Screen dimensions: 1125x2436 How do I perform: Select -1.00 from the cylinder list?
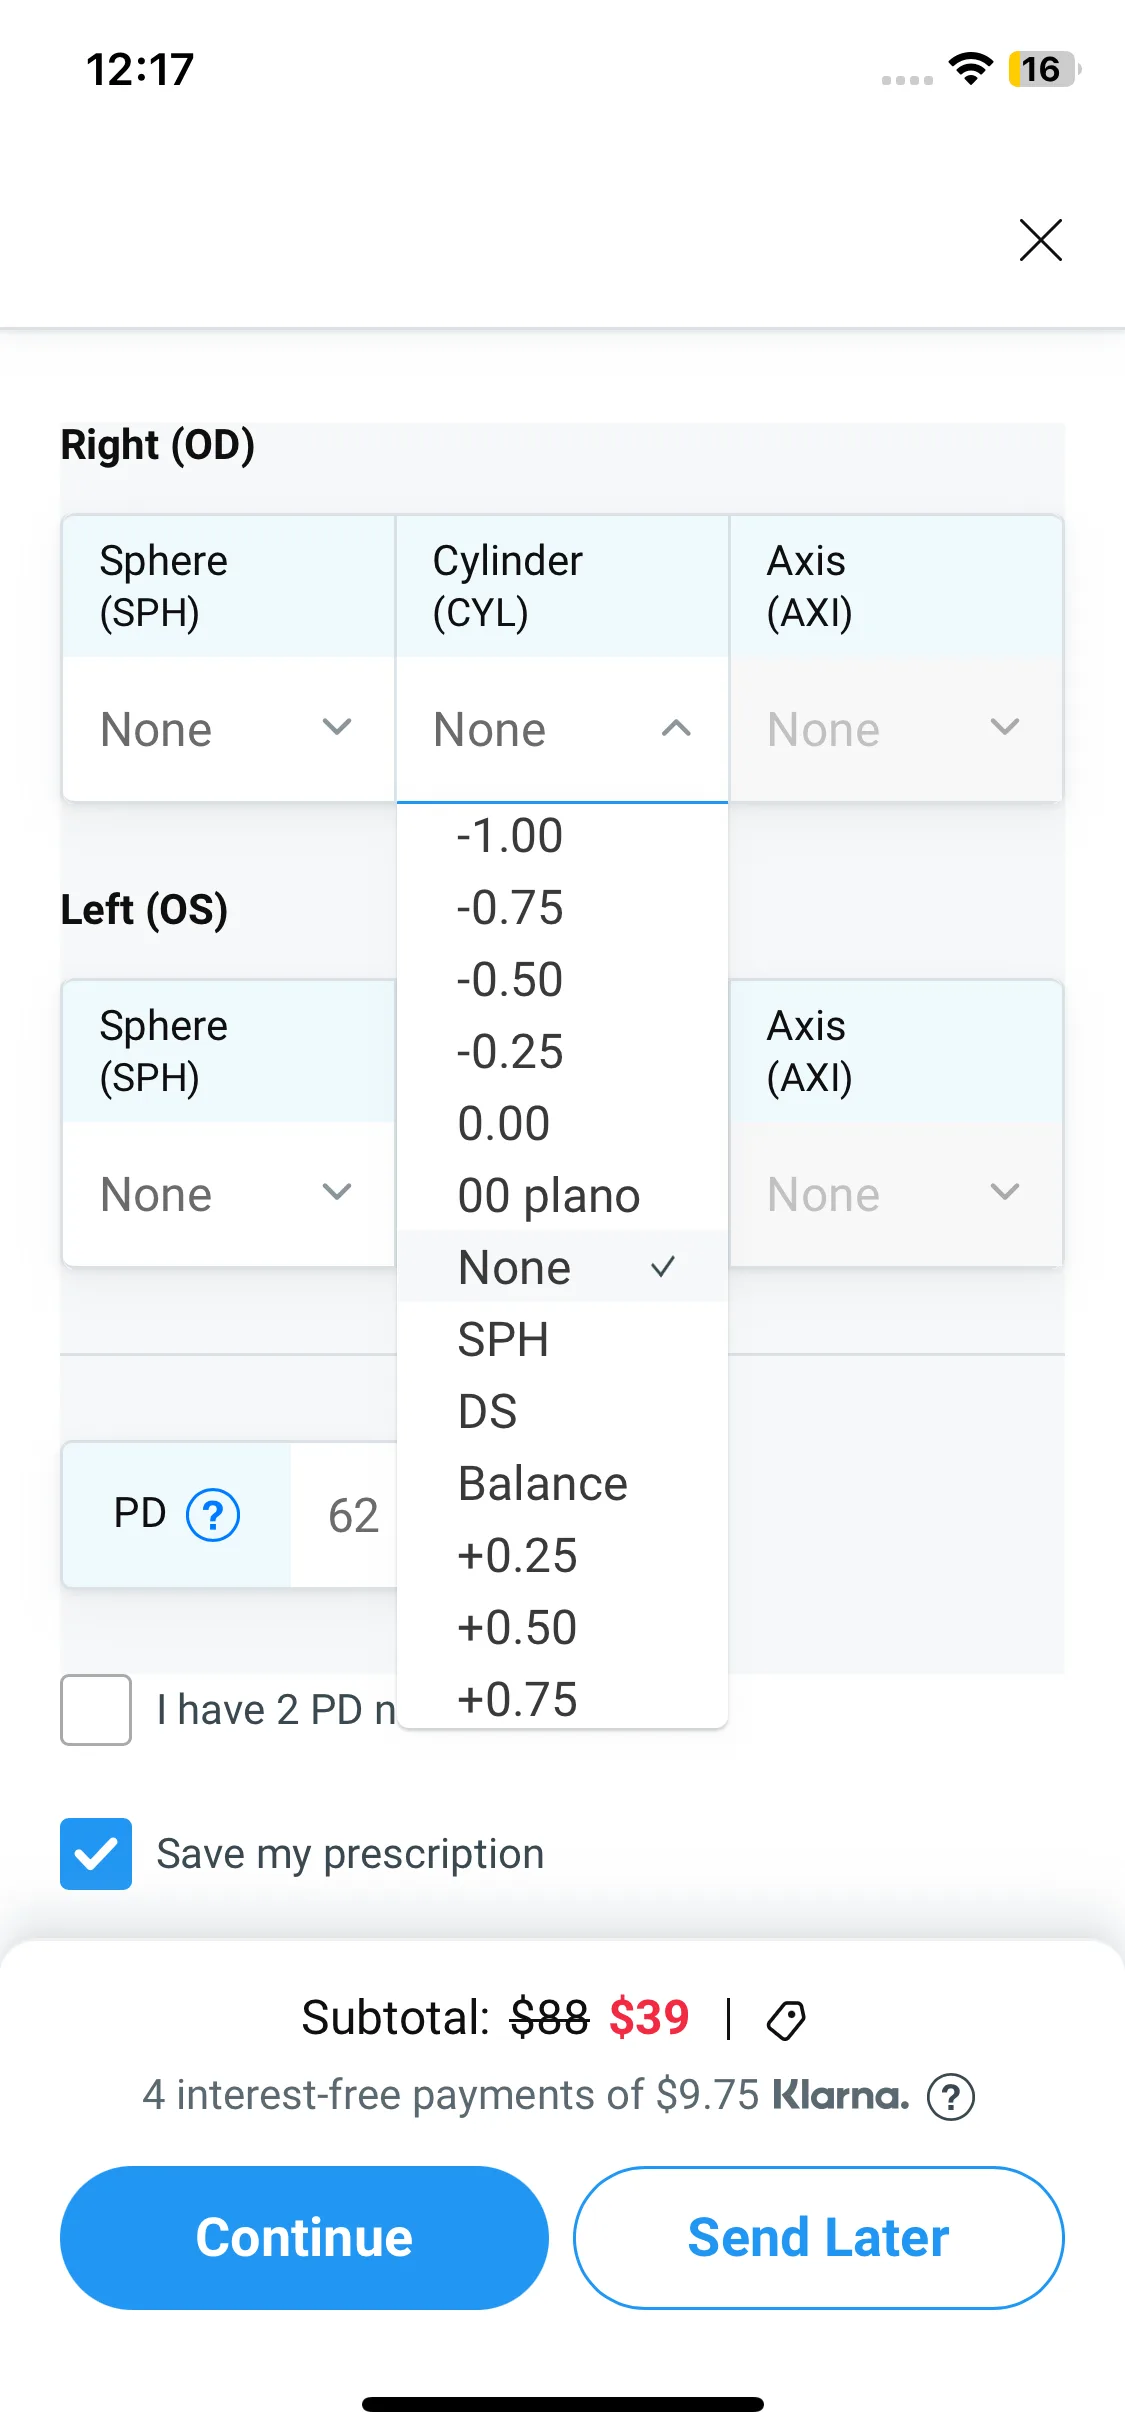tap(510, 836)
